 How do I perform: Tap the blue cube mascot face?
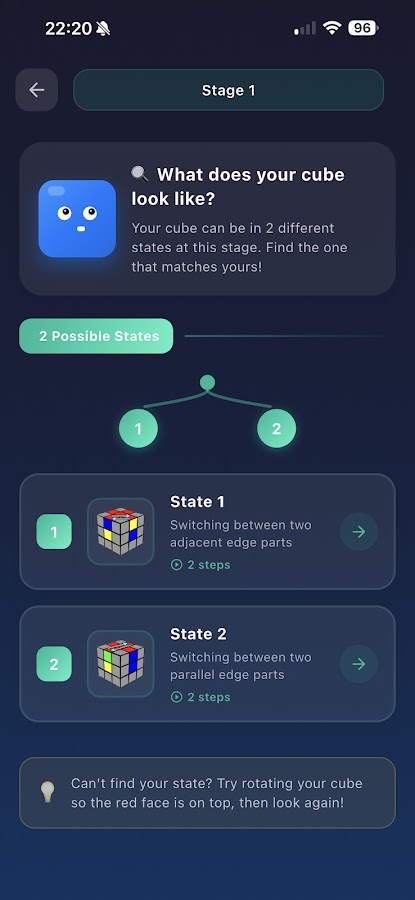77,219
